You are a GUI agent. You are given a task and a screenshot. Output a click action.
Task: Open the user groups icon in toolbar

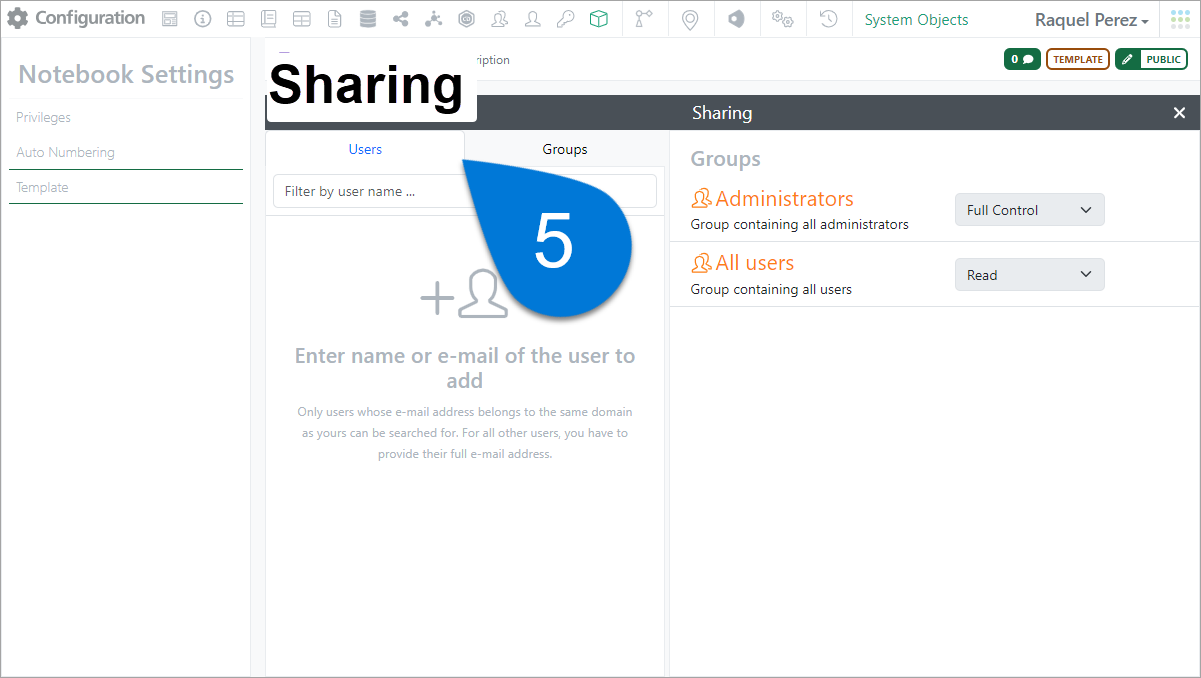pos(500,19)
